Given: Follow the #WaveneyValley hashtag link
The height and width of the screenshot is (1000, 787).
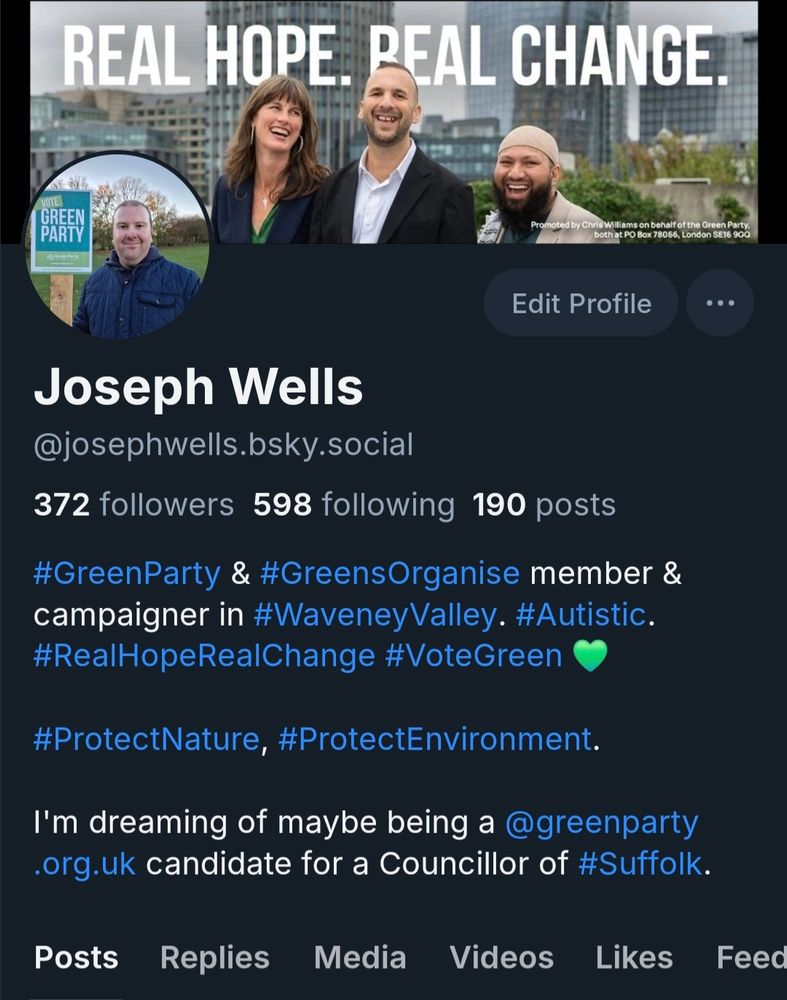Looking at the screenshot, I should click(x=374, y=615).
